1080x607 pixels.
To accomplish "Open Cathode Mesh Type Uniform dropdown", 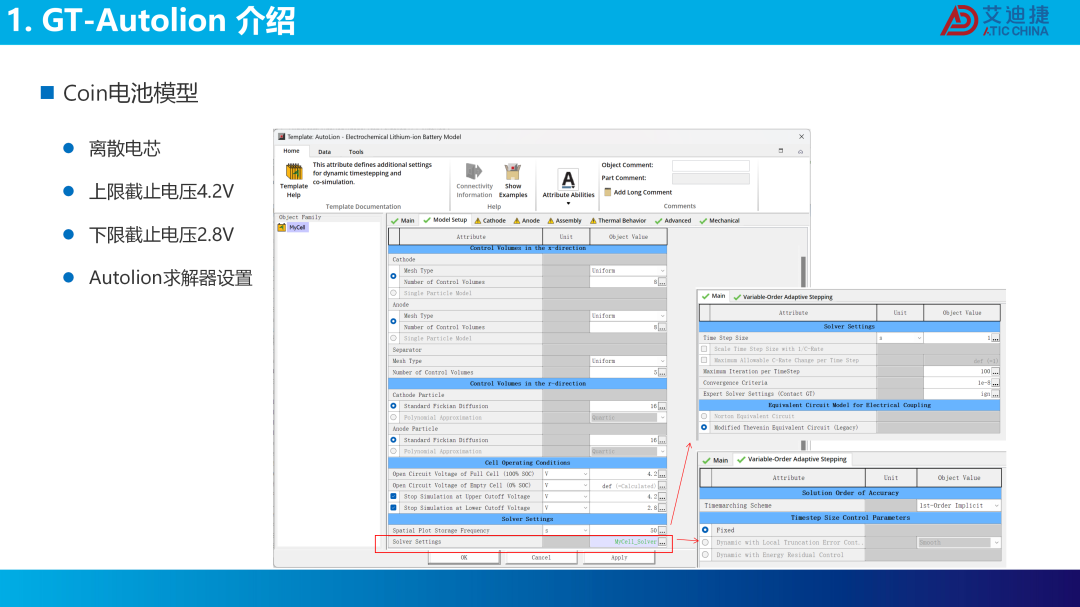I will (627, 271).
